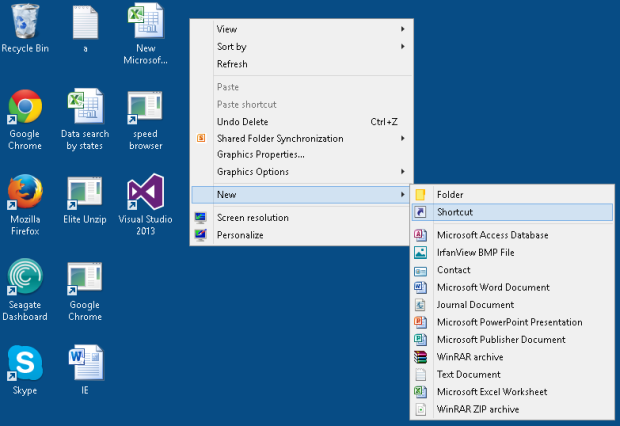Click Undo Delete in the context menu
Image resolution: width=620 pixels, height=426 pixels.
(x=243, y=122)
